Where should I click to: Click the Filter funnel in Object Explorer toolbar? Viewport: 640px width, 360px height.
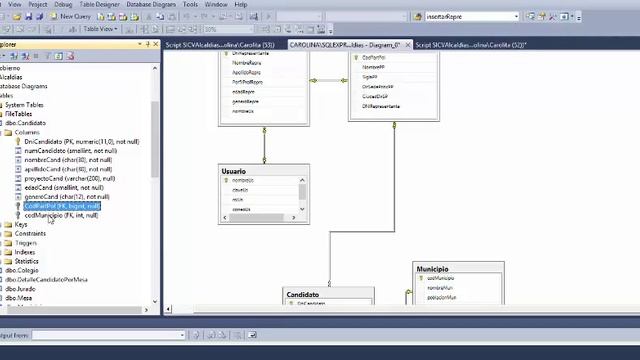(x=47, y=56)
